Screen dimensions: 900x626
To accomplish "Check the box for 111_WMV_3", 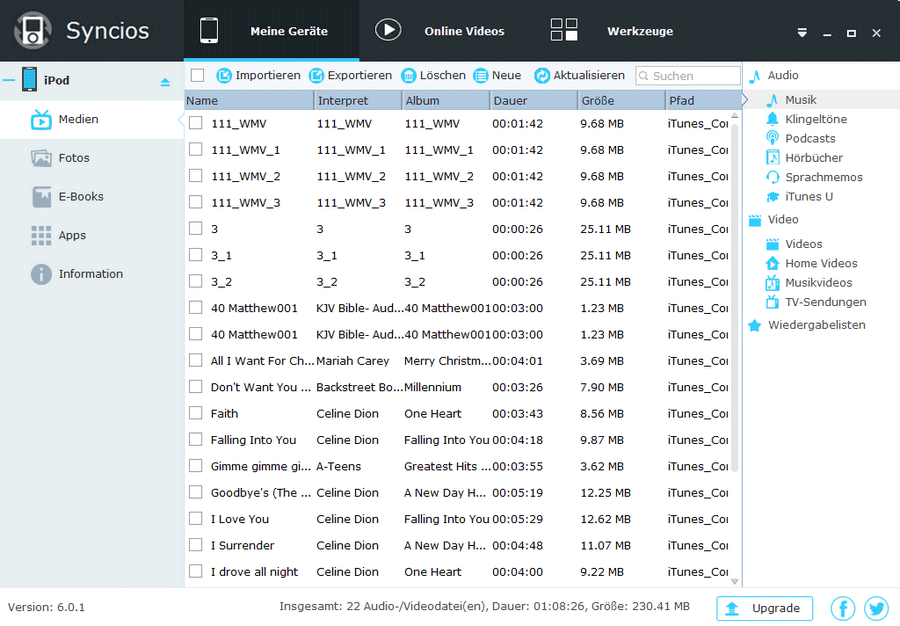I will pos(196,203).
